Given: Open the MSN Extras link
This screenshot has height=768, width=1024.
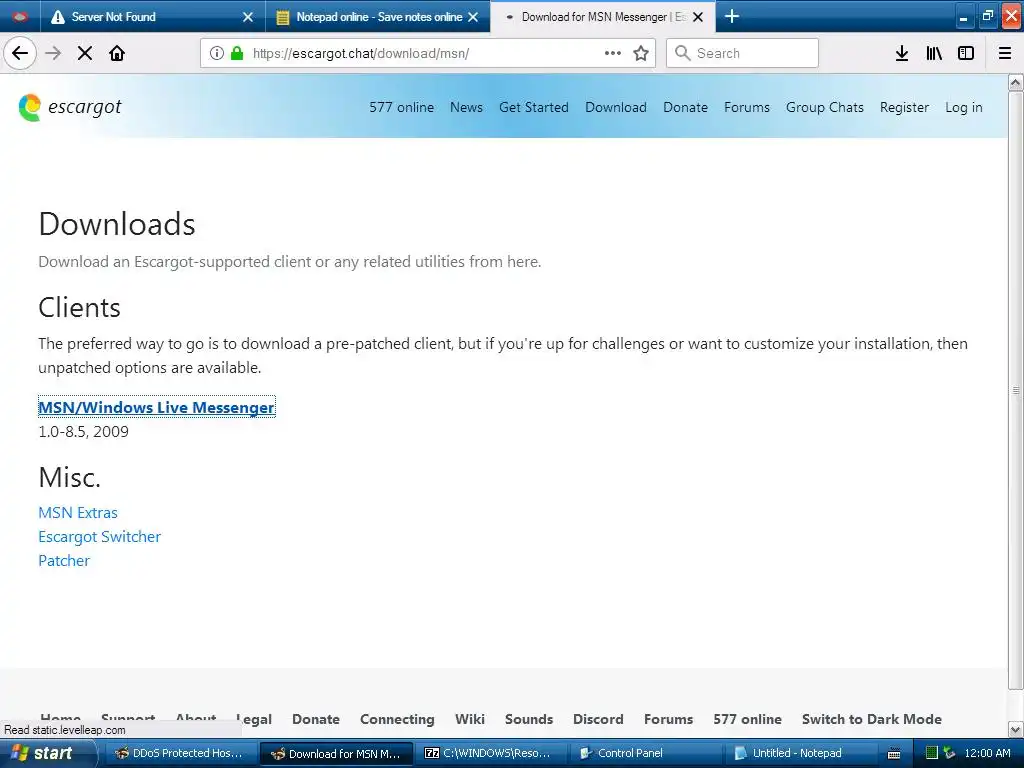Looking at the screenshot, I should click(x=78, y=513).
